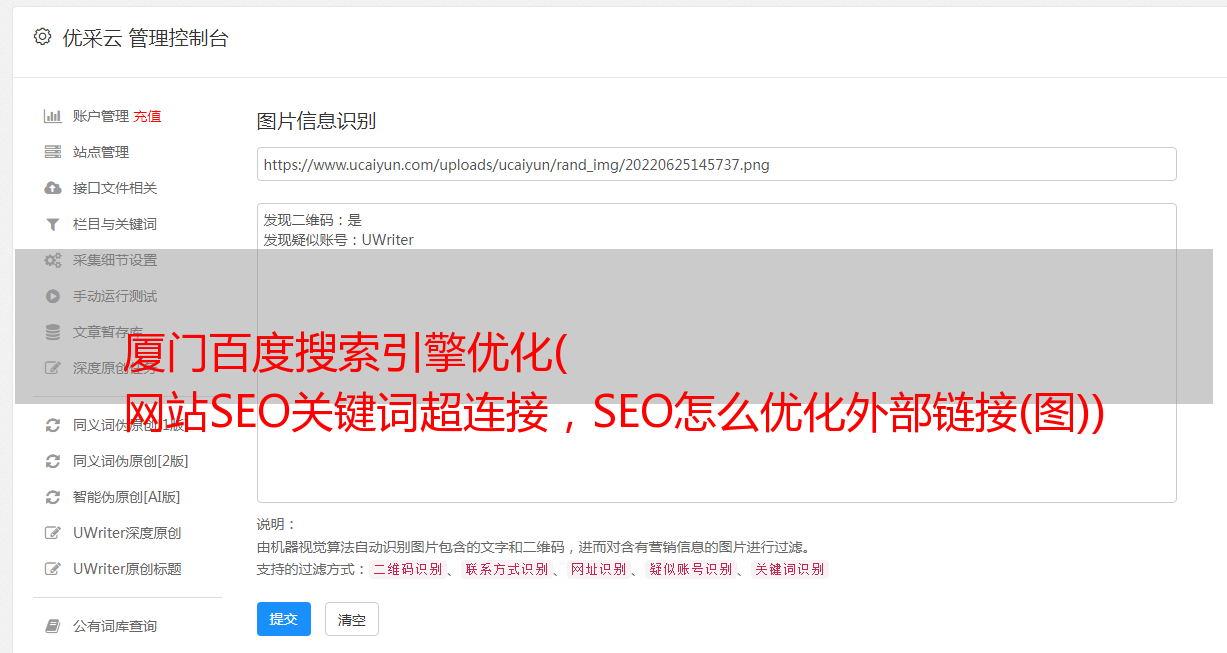Open 公有词库查询 menu item
The height and width of the screenshot is (653, 1227).
point(115,626)
